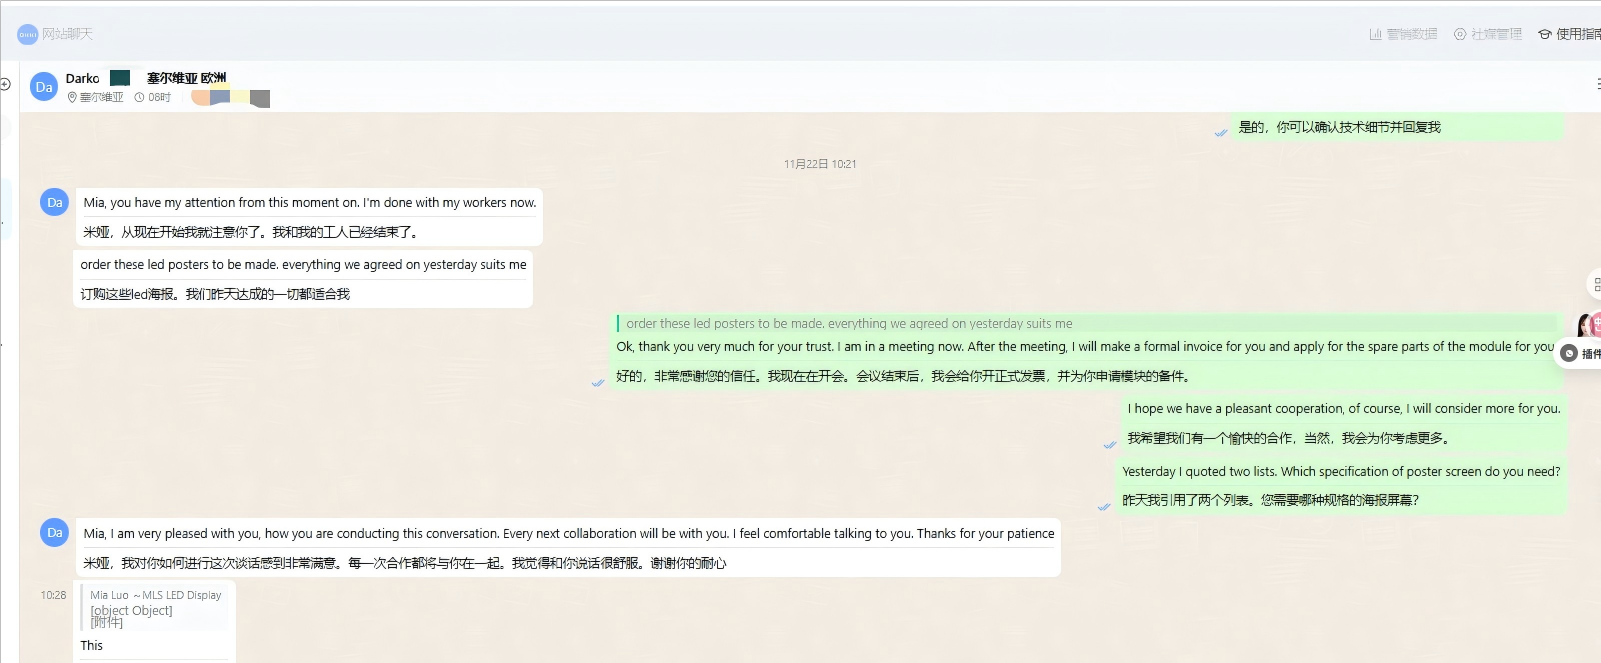
Task: Open 使用指南 user guide link
Action: [x=1570, y=34]
